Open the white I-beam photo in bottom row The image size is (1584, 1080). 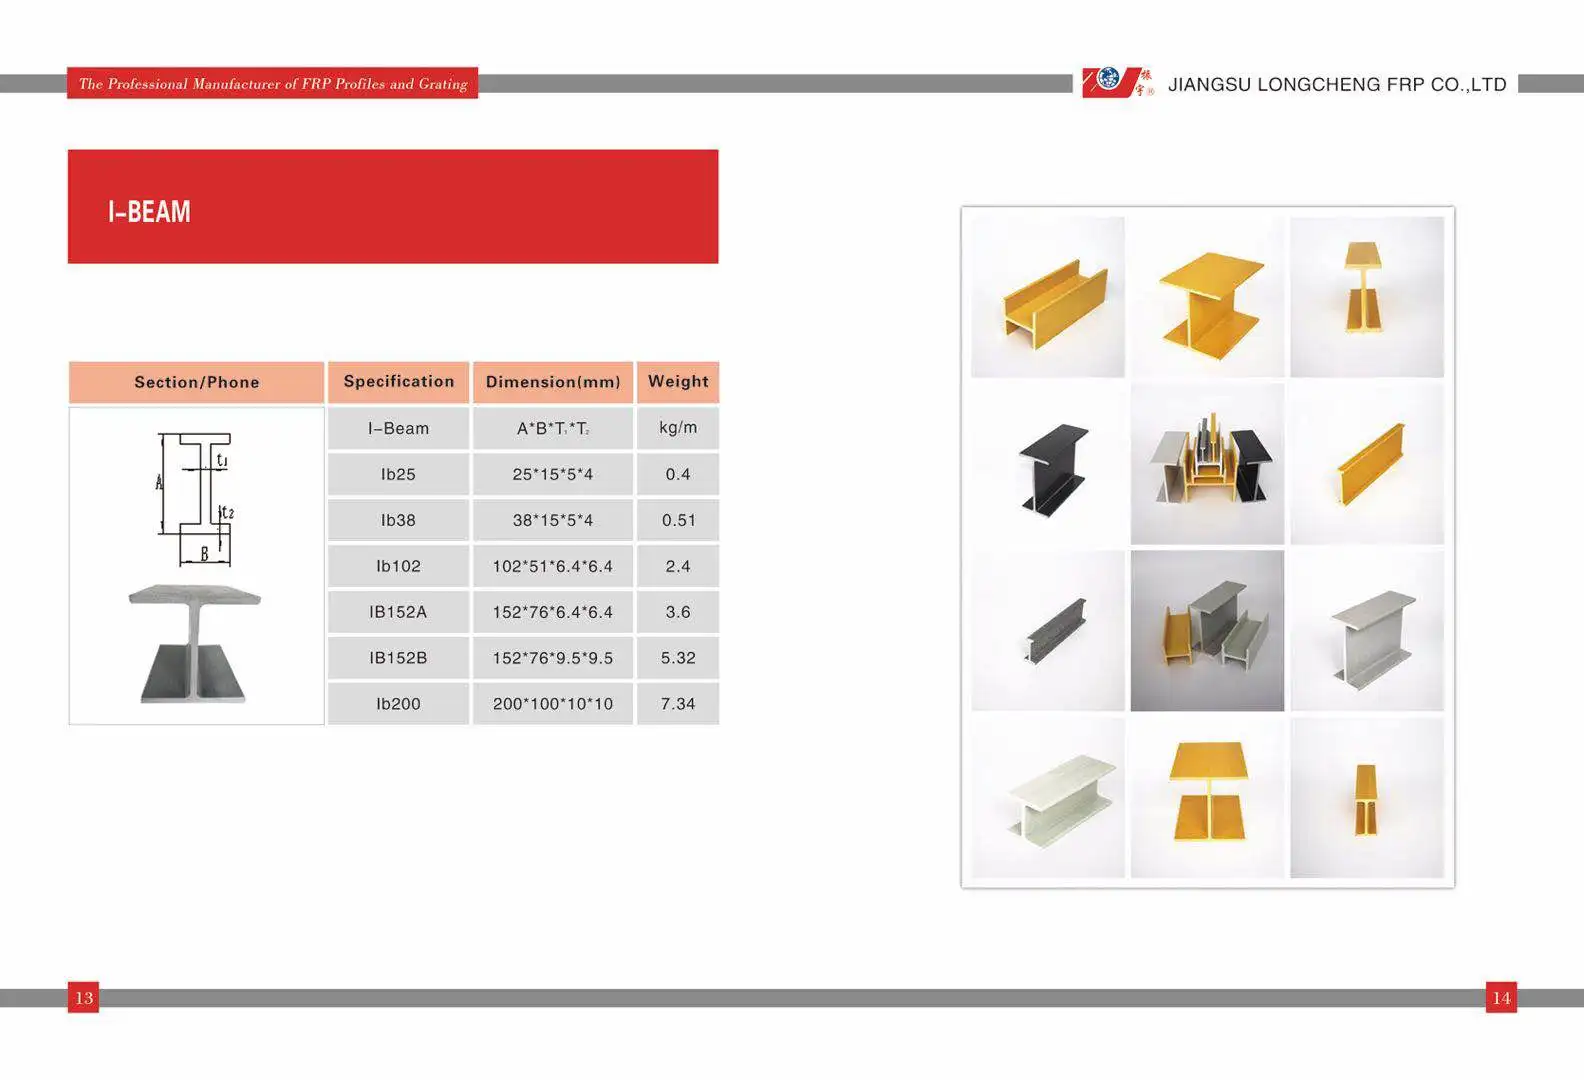coord(1048,798)
